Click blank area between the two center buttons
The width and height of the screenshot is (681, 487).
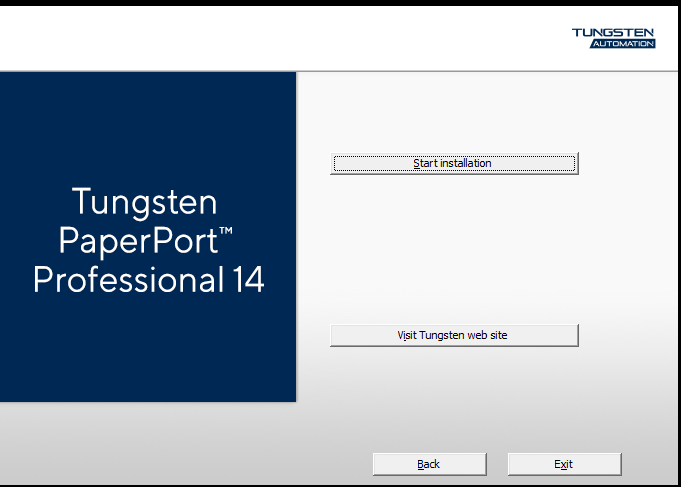(x=453, y=250)
